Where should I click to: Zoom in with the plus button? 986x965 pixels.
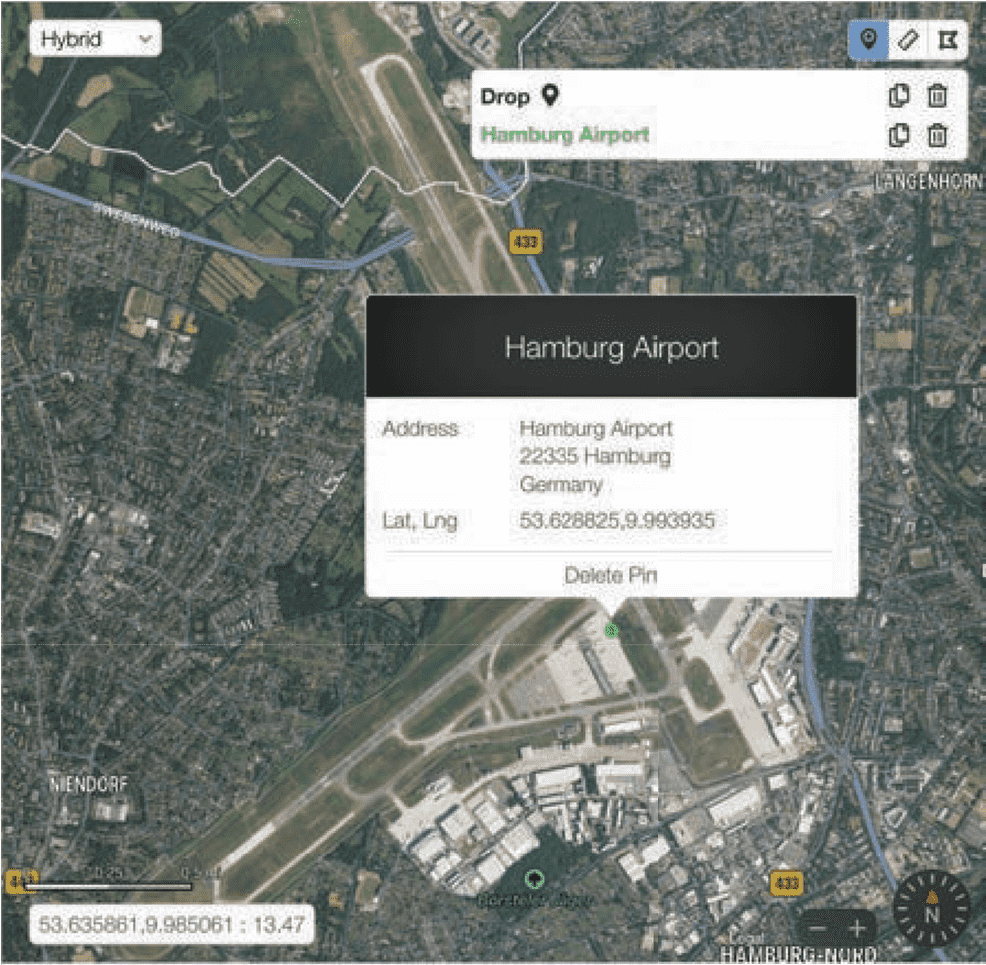click(x=857, y=929)
